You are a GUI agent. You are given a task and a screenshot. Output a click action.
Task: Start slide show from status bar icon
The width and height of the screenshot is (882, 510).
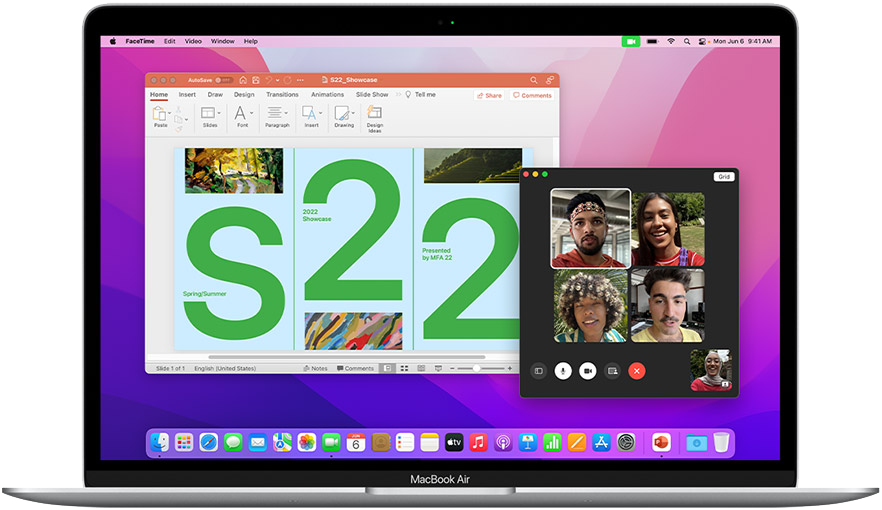pos(438,368)
